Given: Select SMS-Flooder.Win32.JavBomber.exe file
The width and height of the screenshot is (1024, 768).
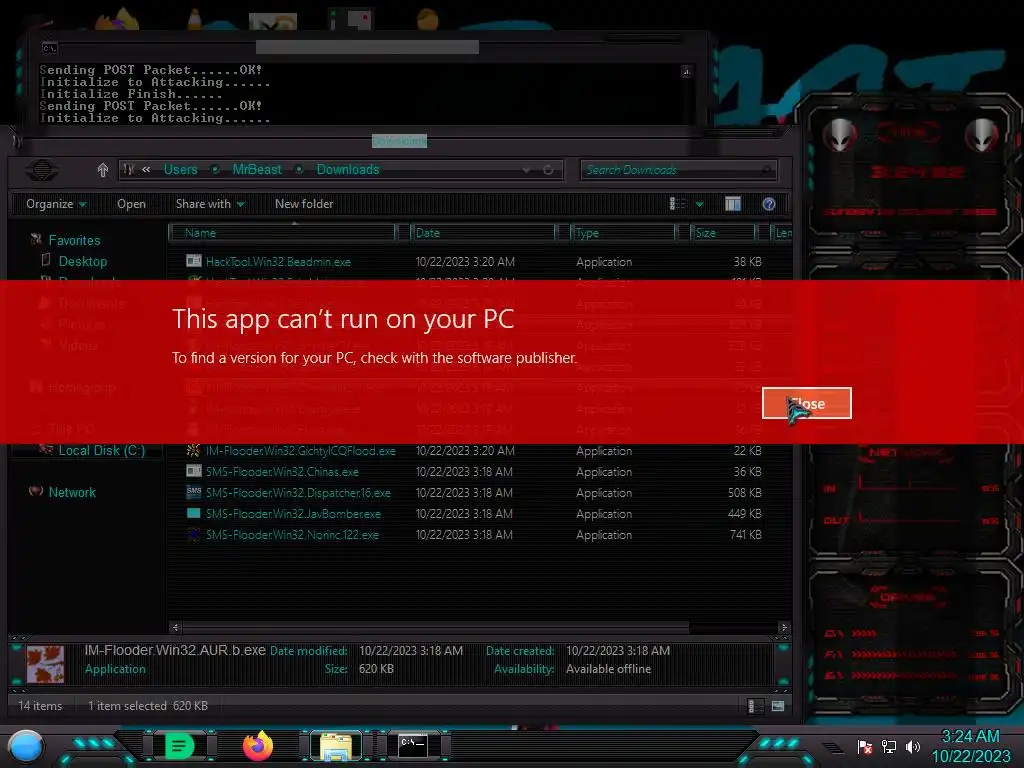Looking at the screenshot, I should tap(293, 514).
